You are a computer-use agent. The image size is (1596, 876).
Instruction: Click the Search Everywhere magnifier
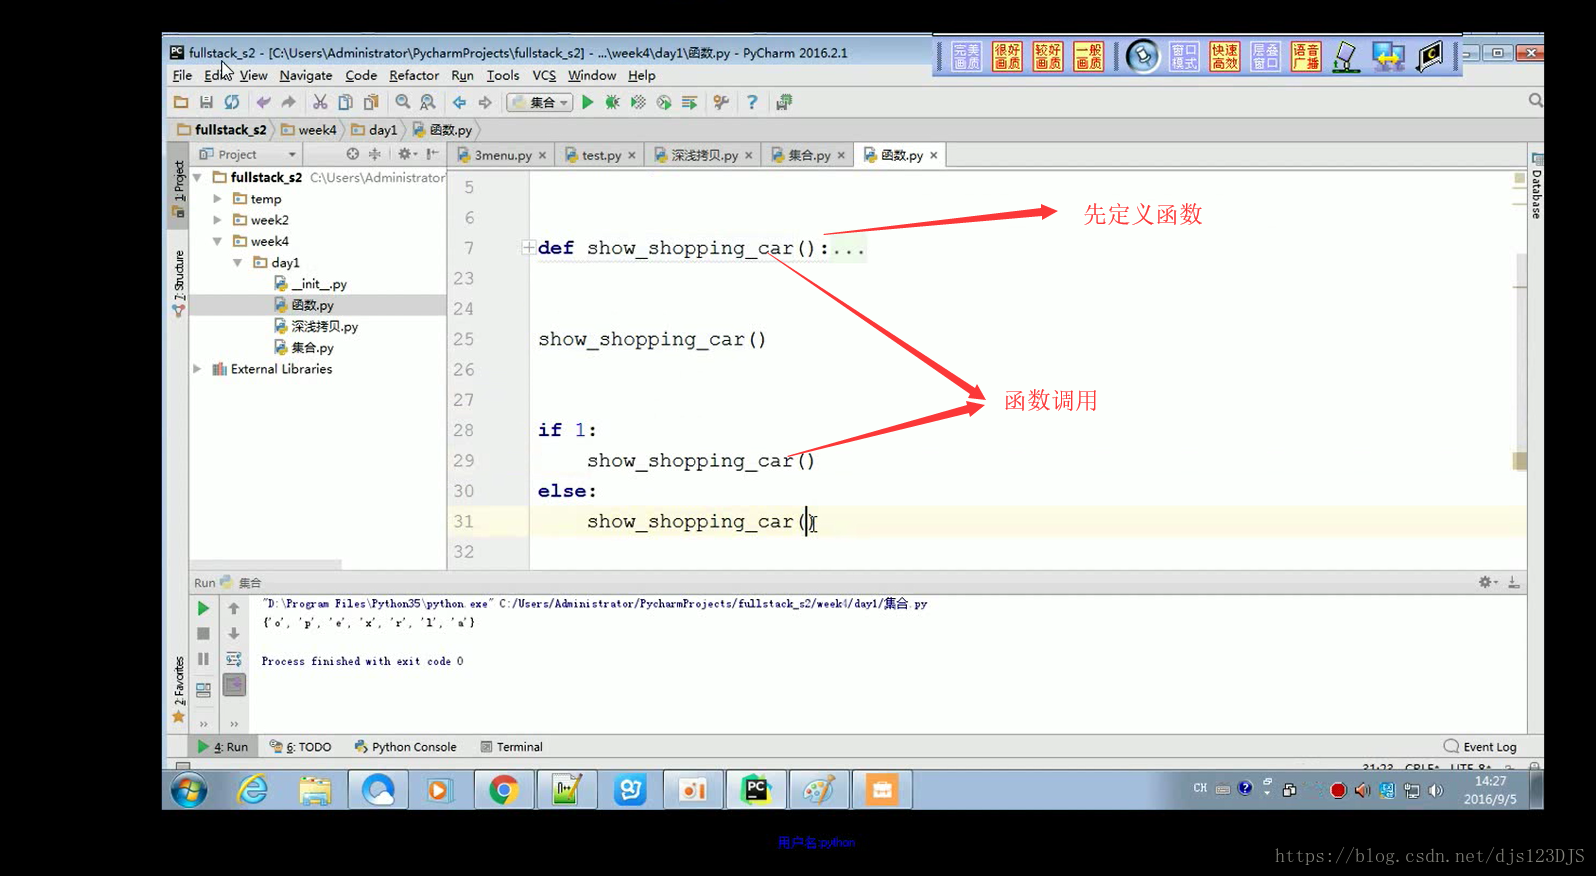coord(1536,100)
